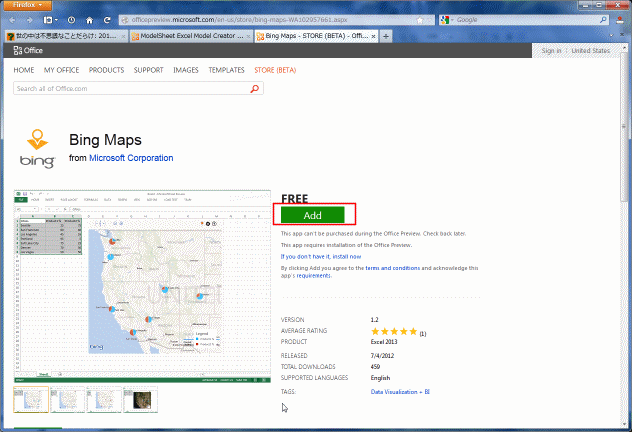Viewport: 632px width, 432px height.
Task: Select the first screenshot thumbnail
Action: click(30, 400)
